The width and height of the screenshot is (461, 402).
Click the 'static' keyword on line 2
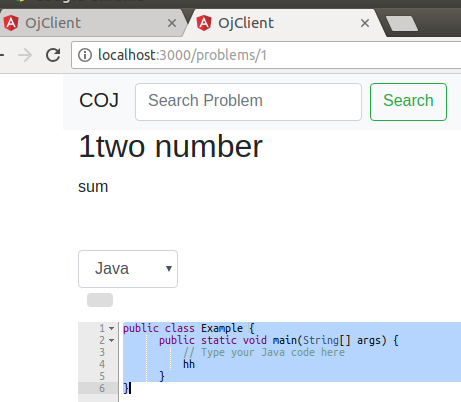(219, 340)
